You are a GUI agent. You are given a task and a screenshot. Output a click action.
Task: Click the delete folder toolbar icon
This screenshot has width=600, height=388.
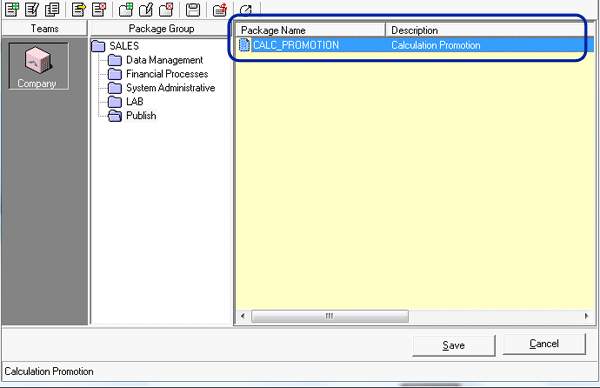pyautogui.click(x=166, y=10)
